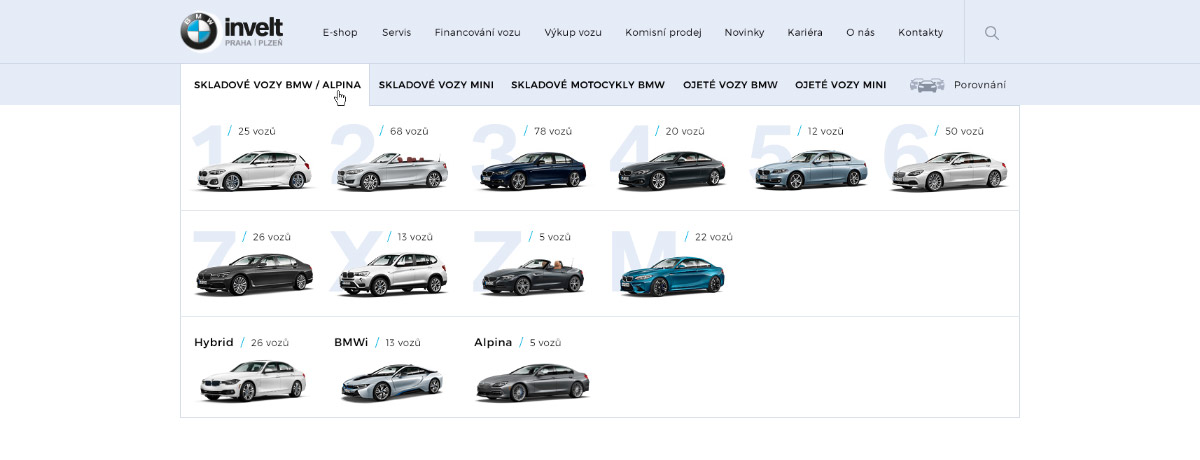The height and width of the screenshot is (460, 1200).
Task: Select Výkup vozu menu item
Action: [573, 33]
